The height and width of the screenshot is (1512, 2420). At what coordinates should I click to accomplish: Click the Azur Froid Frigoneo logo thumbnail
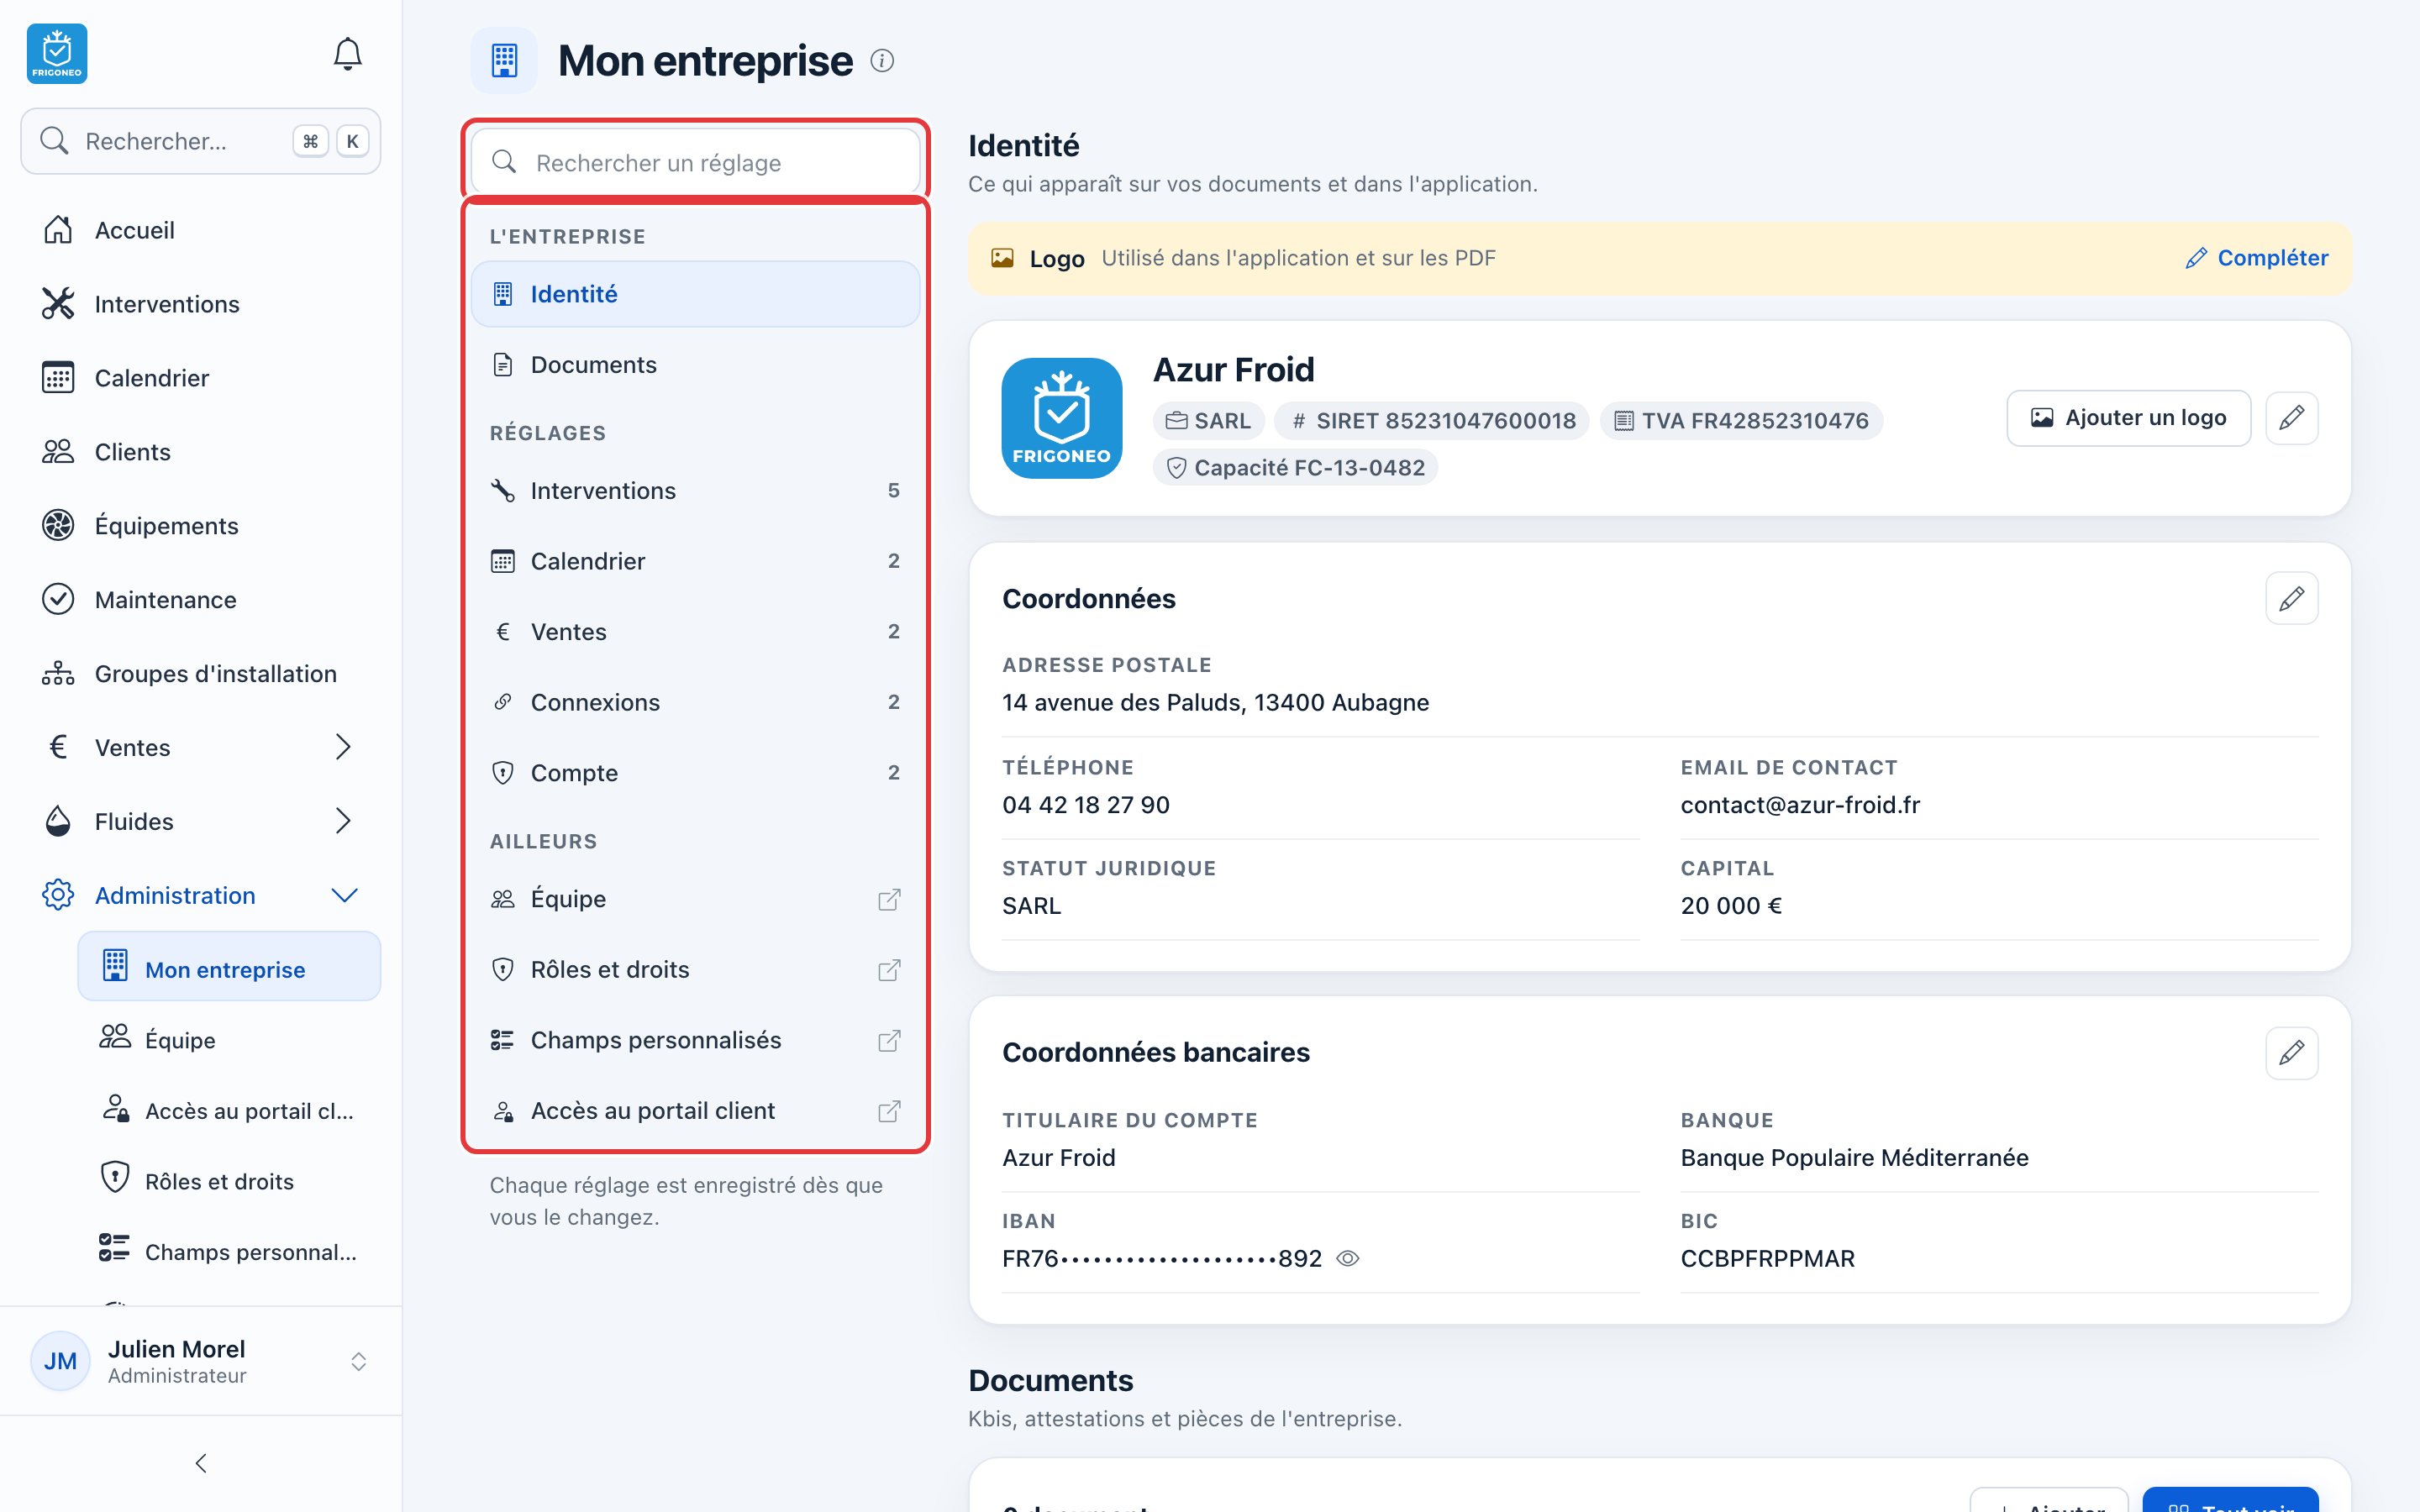(1061, 418)
